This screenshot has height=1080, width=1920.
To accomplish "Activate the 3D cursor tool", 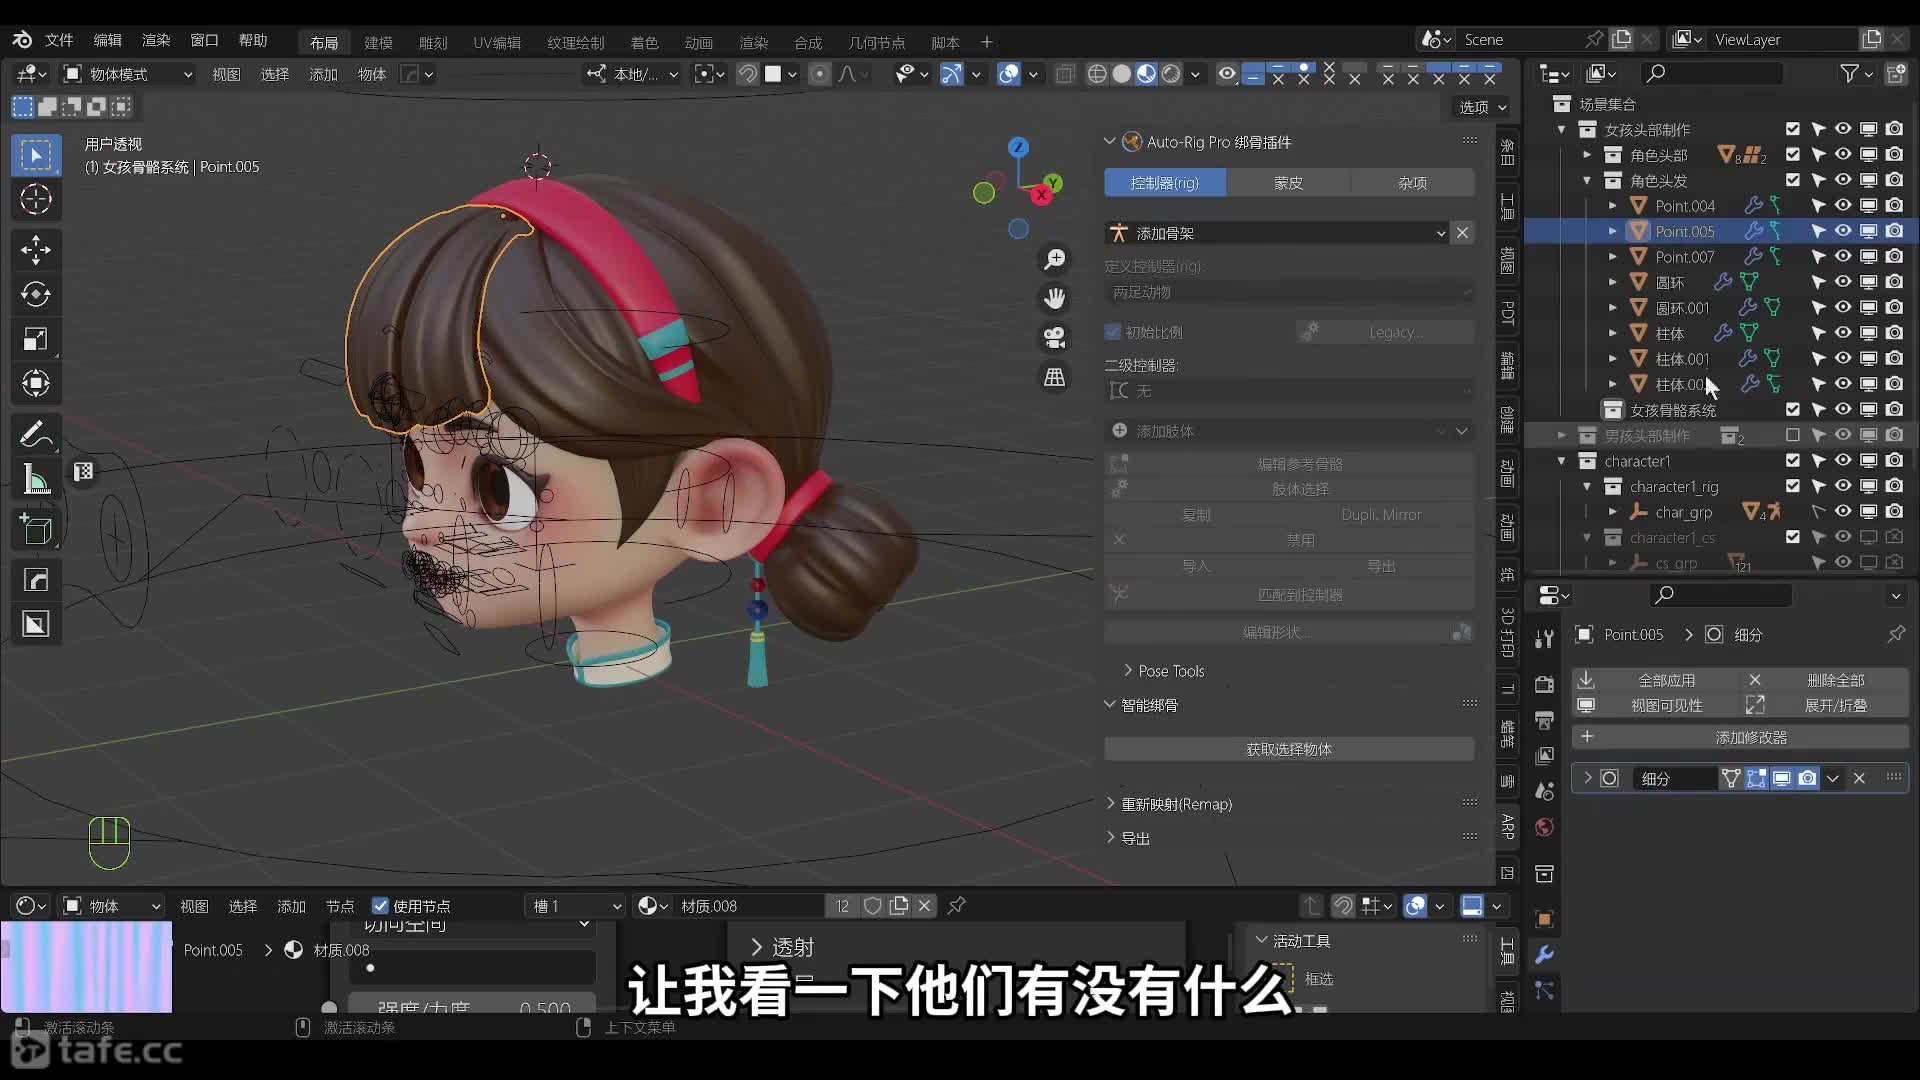I will pyautogui.click(x=36, y=200).
